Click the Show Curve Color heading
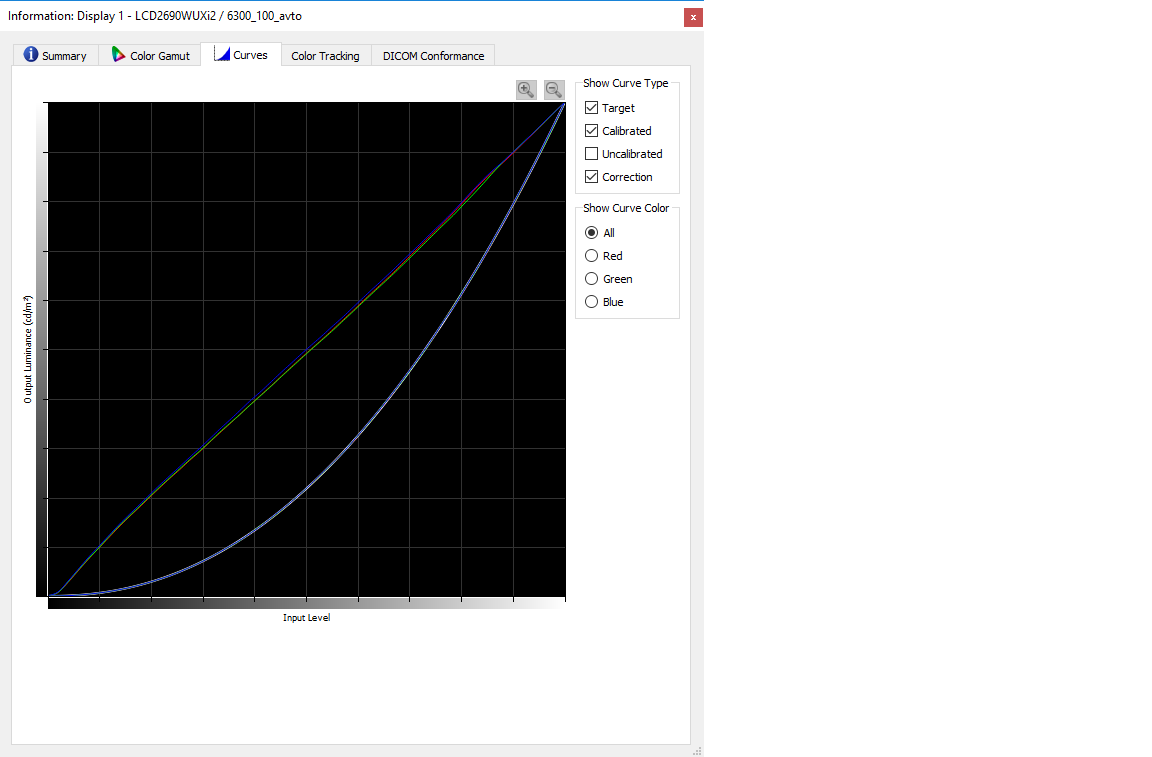1152x757 pixels. (626, 208)
